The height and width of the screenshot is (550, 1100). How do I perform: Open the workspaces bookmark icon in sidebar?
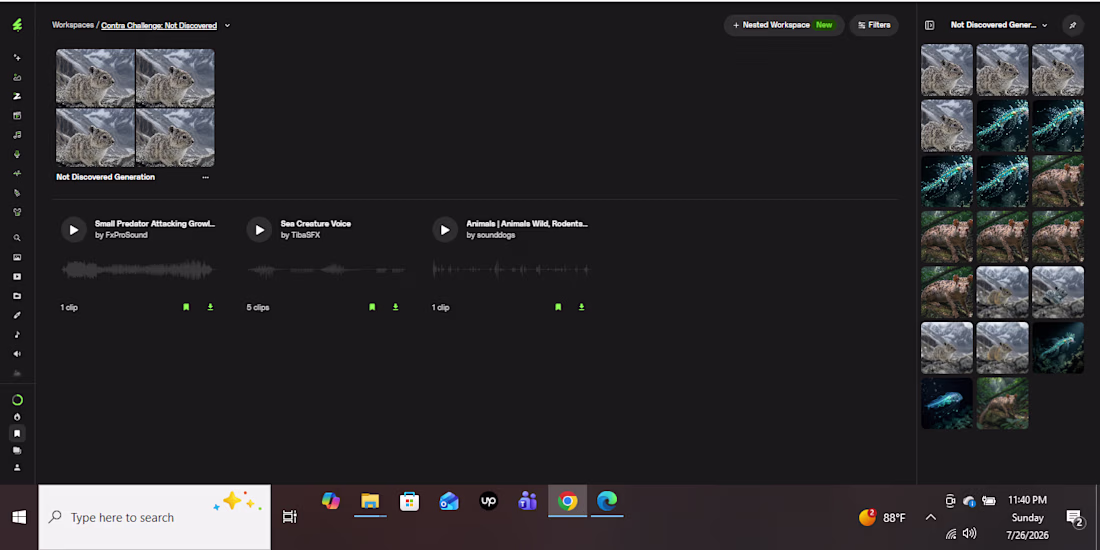click(18, 434)
